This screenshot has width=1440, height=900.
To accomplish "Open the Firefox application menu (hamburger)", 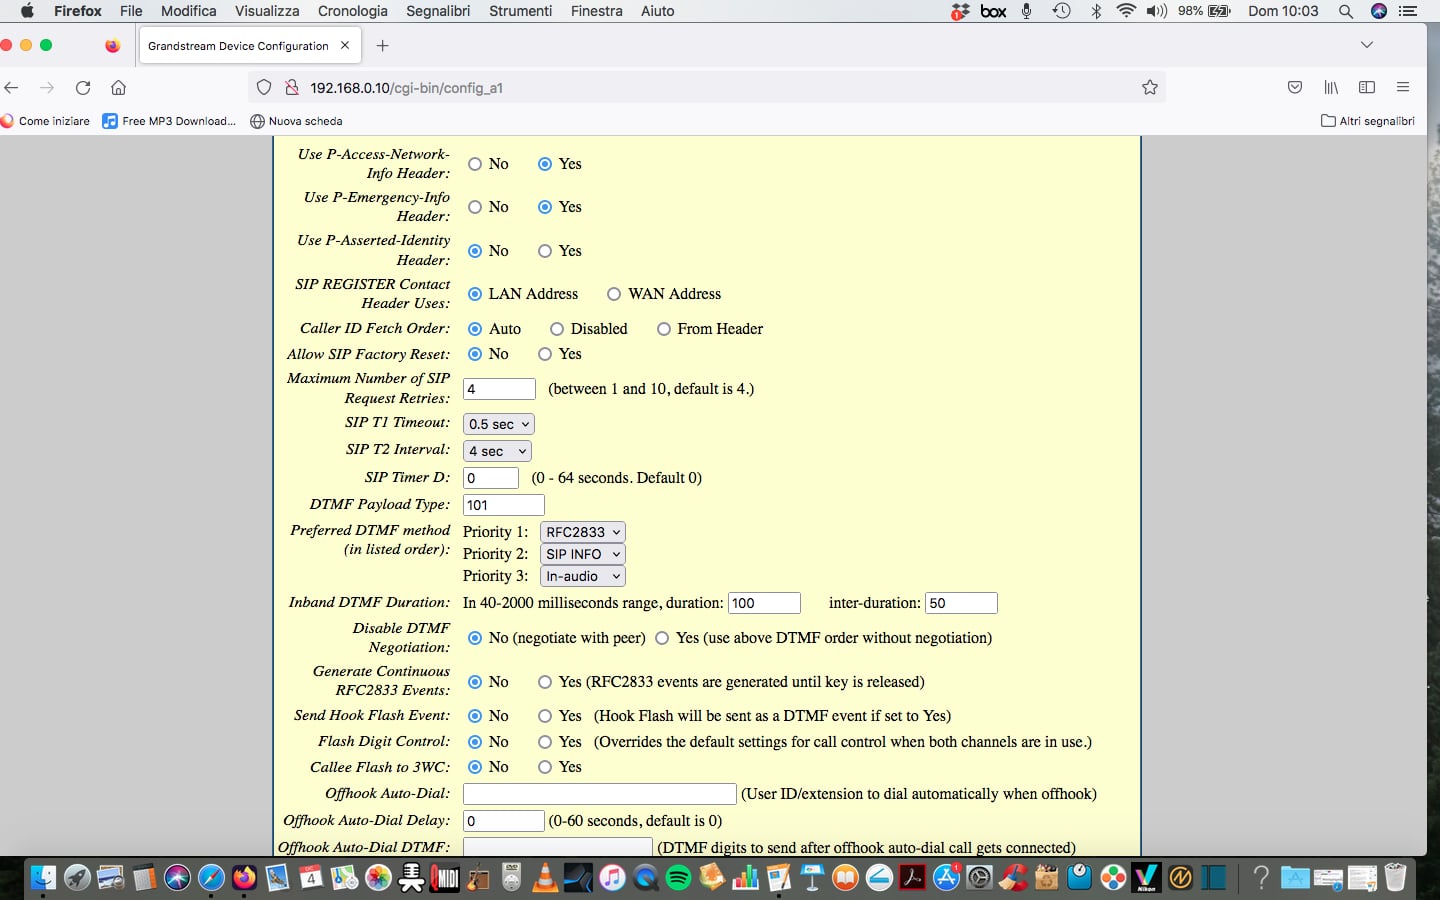I will (1403, 88).
